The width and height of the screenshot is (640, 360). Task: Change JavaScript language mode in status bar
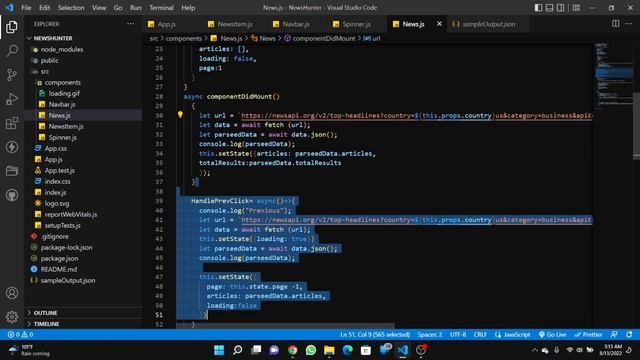pyautogui.click(x=513, y=334)
